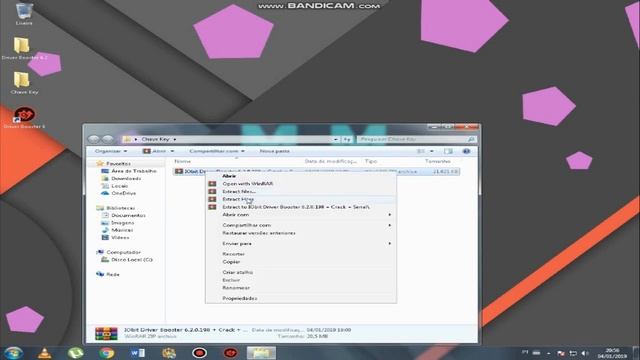Show hidden tray icons arrow
This screenshot has height=360, width=640.
[x=549, y=353]
